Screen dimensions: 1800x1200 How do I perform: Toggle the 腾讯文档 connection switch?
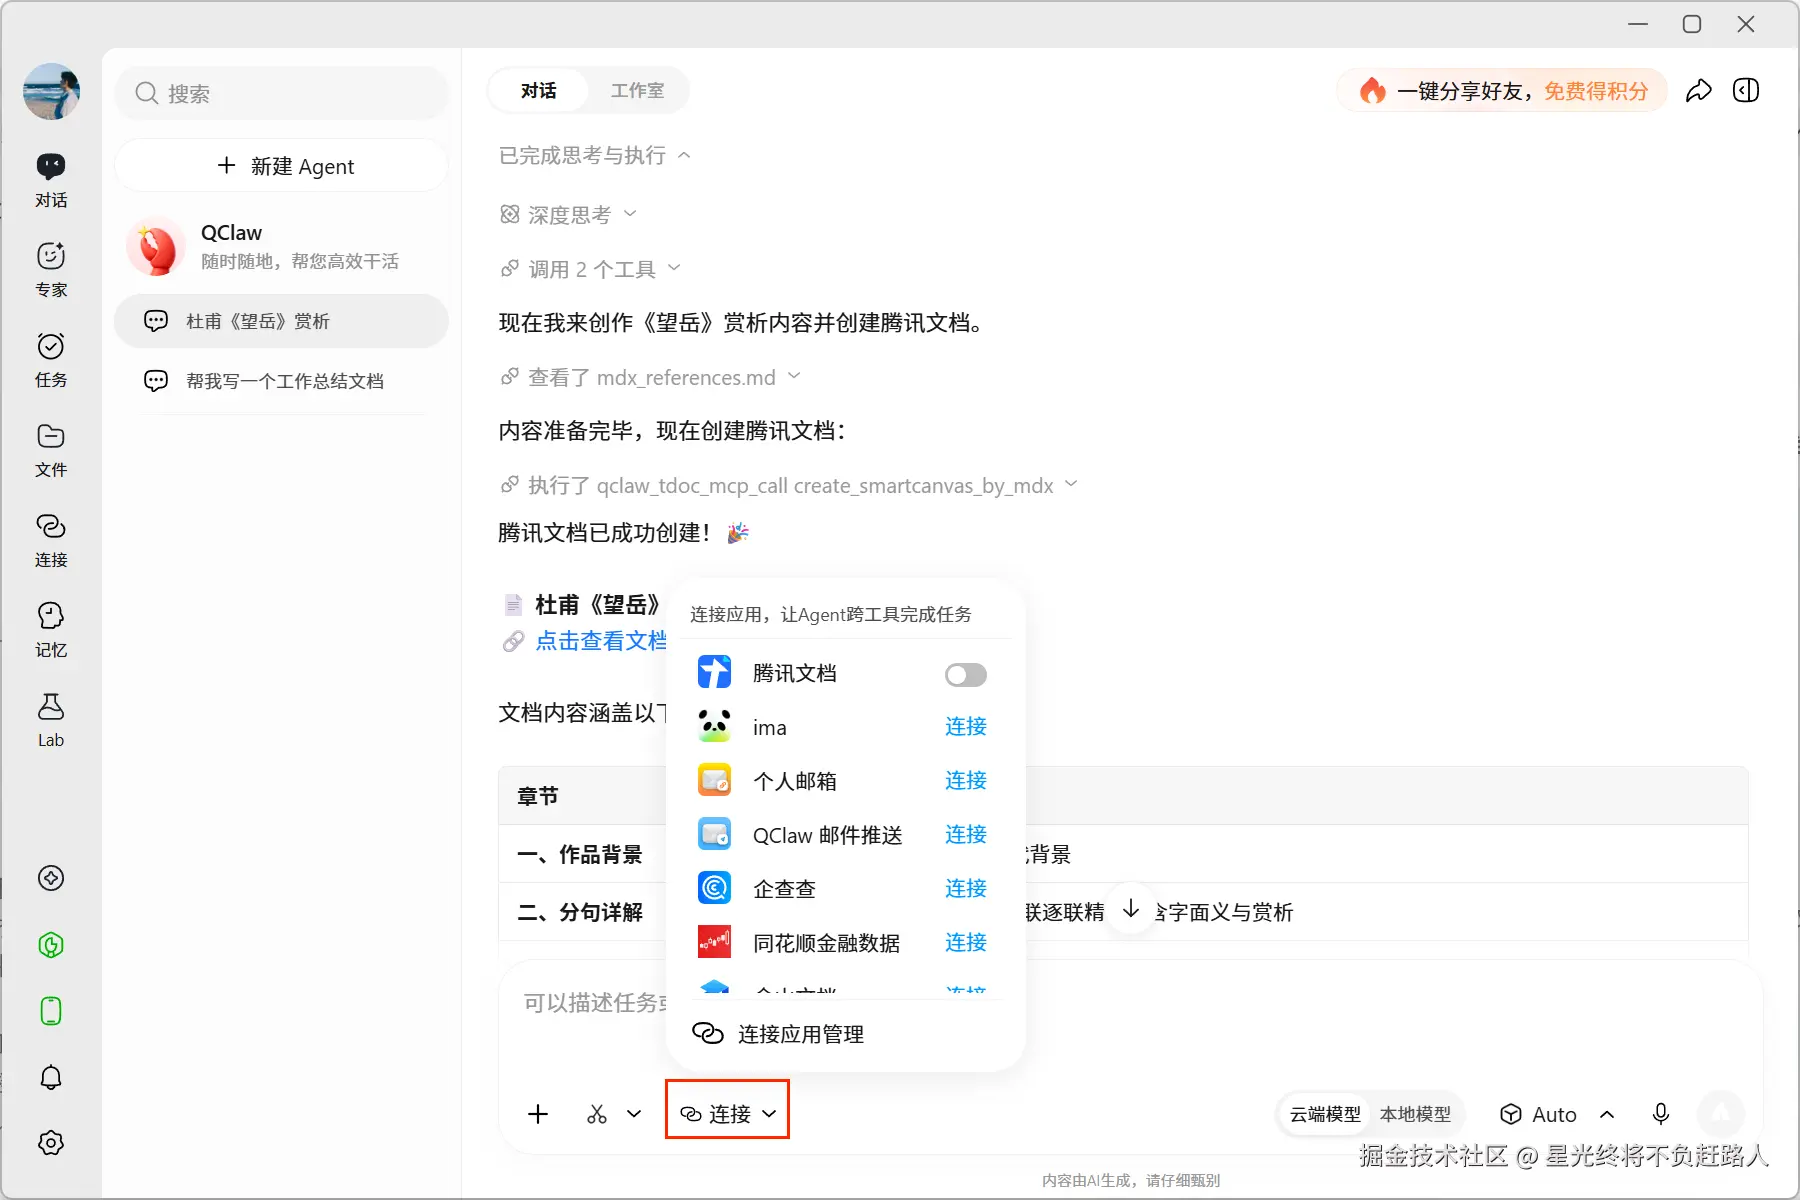click(965, 675)
